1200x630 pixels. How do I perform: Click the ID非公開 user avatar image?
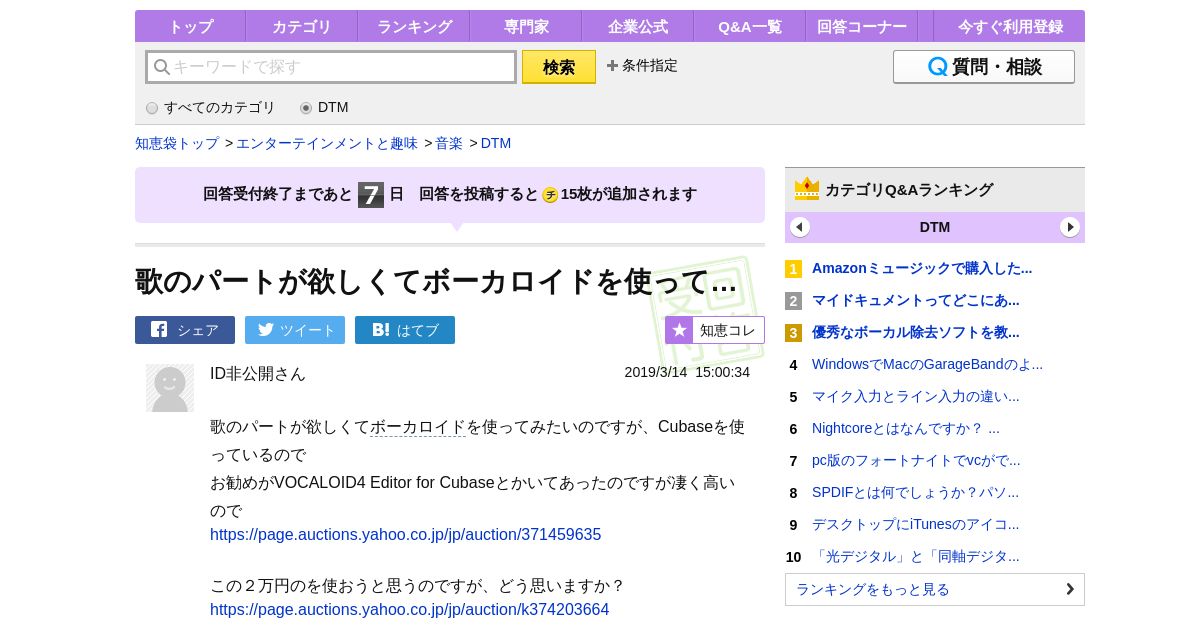click(x=170, y=388)
